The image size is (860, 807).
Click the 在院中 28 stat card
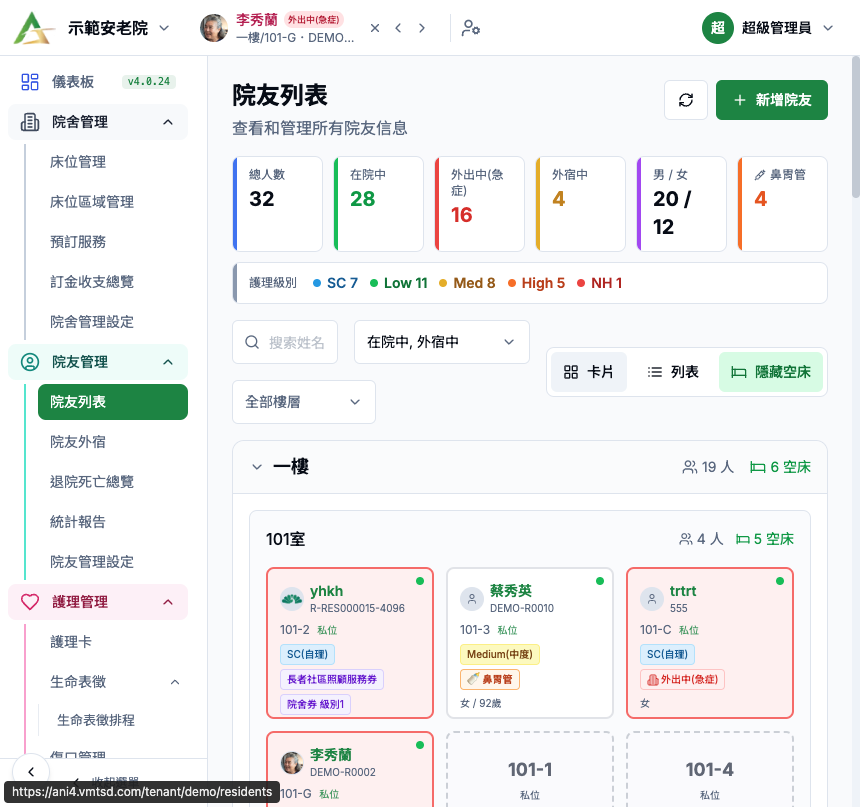point(378,204)
